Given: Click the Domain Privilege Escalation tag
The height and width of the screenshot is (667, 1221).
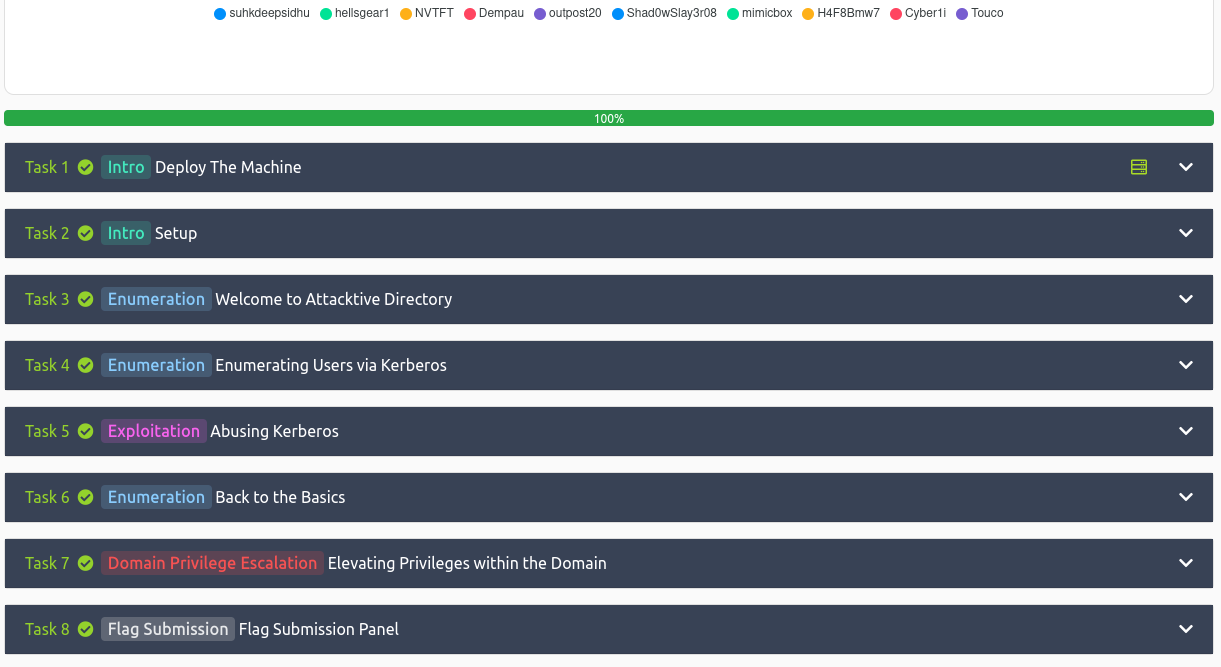Looking at the screenshot, I should point(212,563).
